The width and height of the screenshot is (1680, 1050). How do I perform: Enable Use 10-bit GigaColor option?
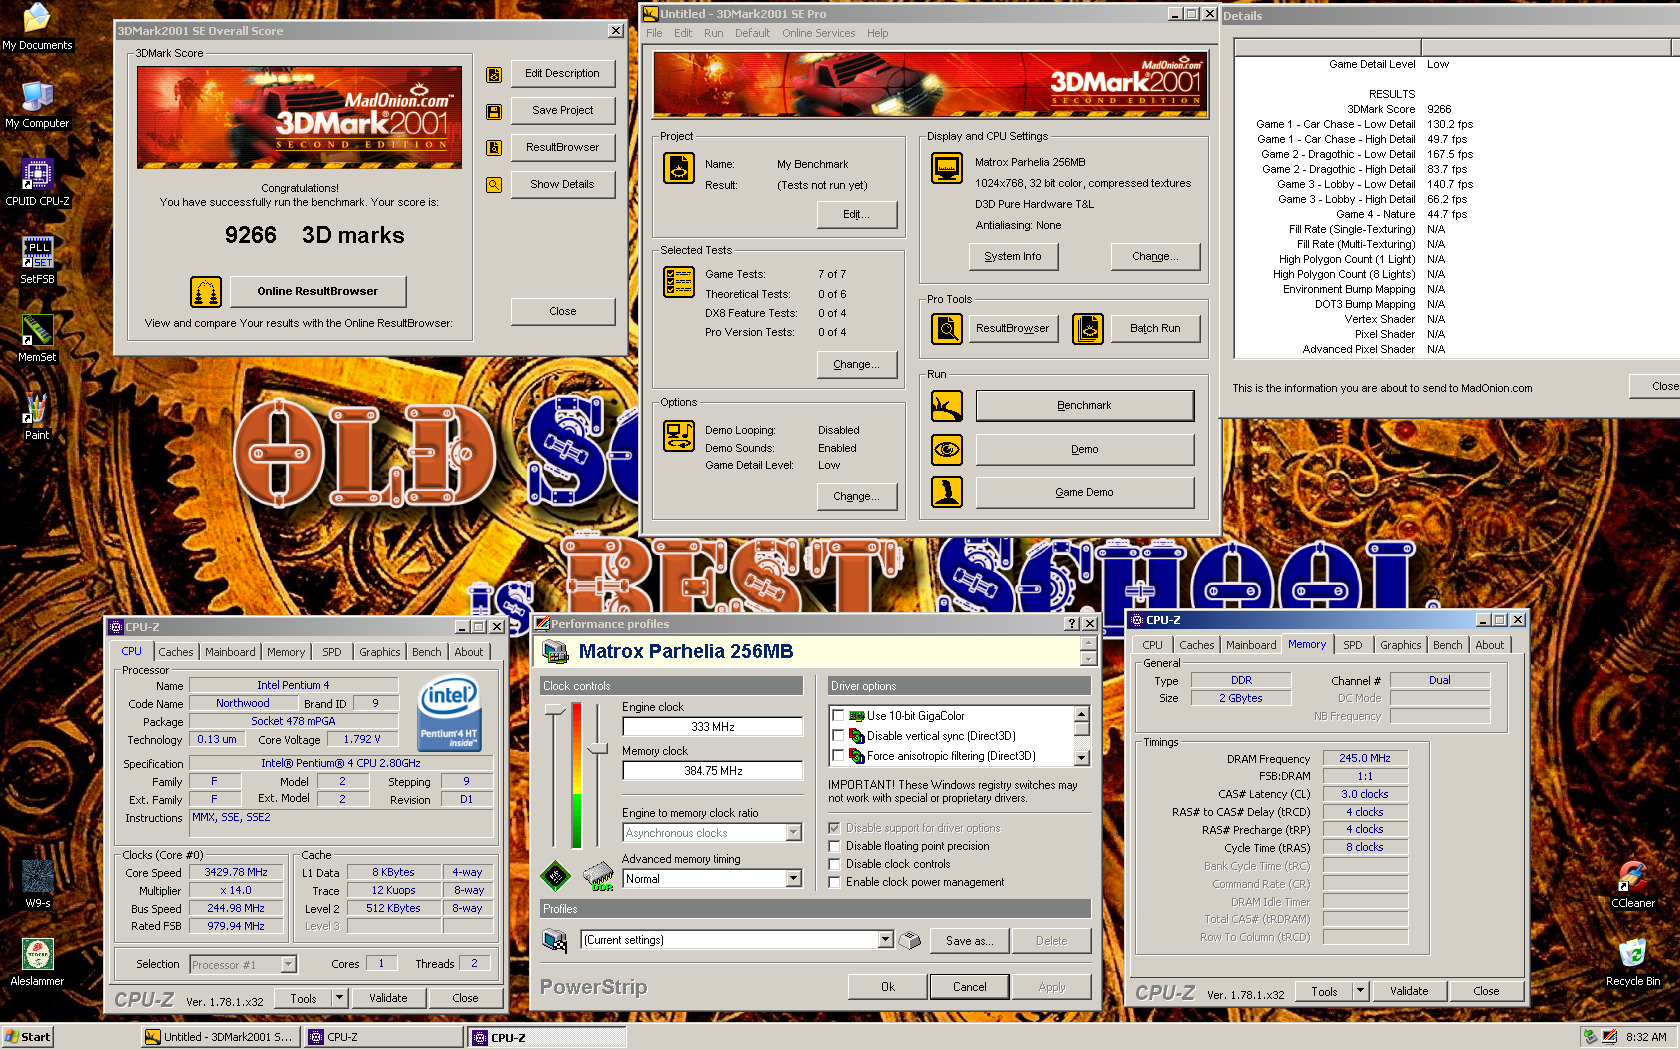click(838, 716)
